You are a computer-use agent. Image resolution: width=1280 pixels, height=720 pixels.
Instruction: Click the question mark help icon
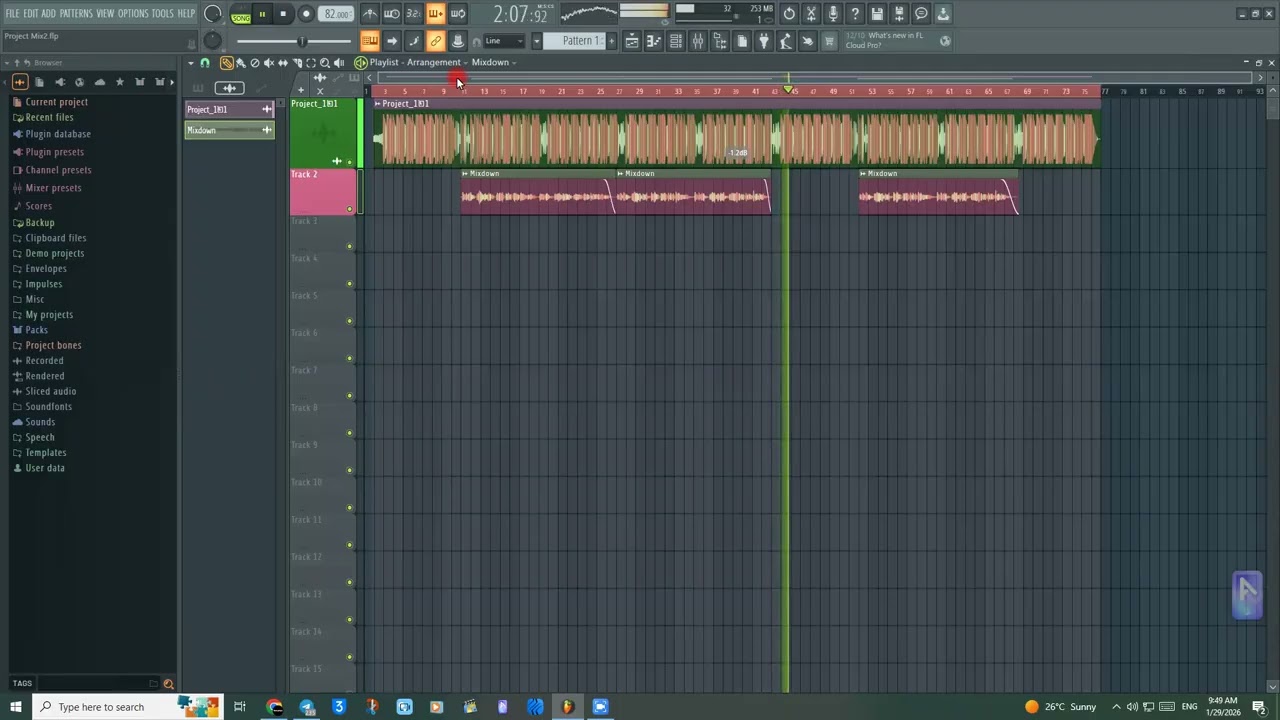[855, 14]
